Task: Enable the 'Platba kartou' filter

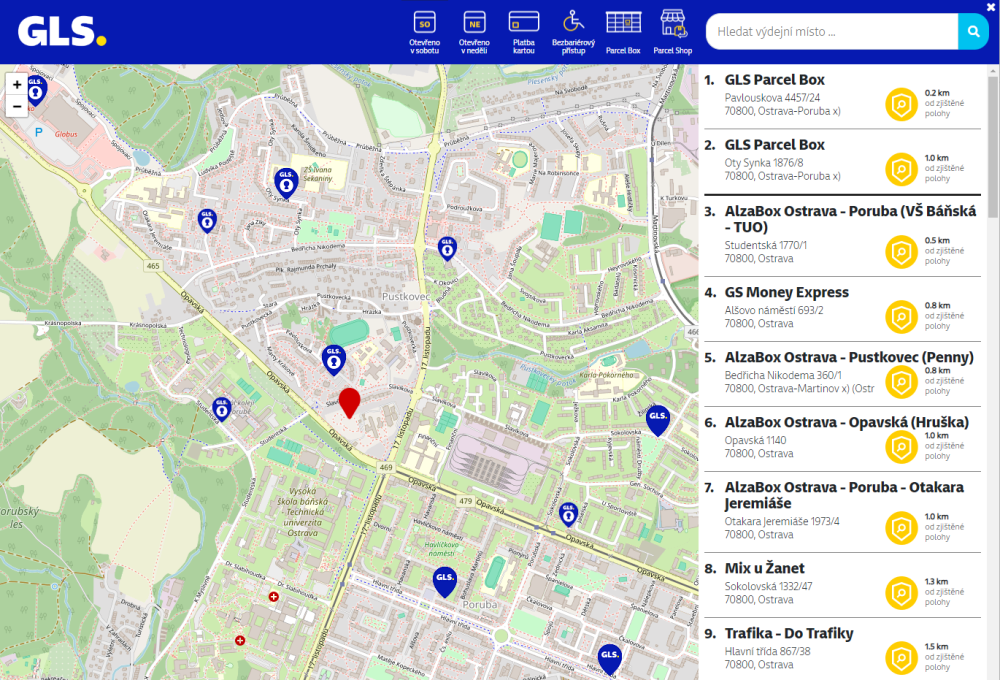Action: click(524, 32)
